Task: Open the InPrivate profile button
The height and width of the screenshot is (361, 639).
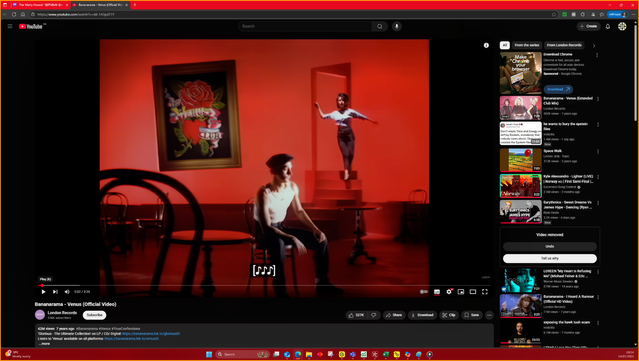Action: tap(617, 14)
